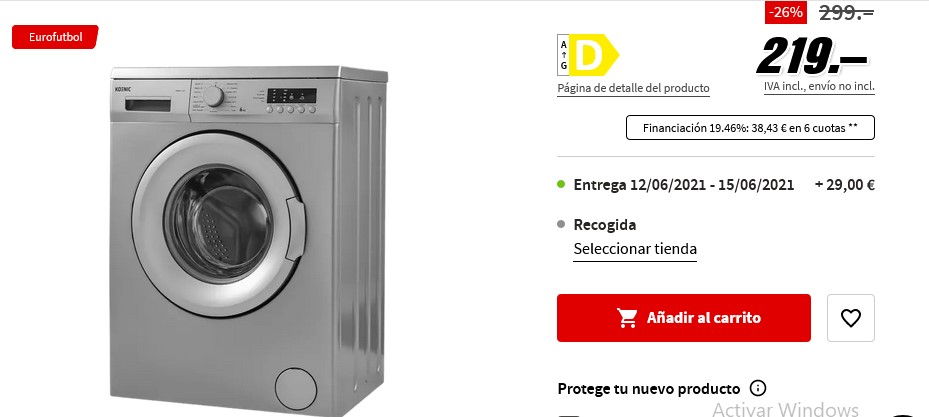Open the energy class D label

click(x=588, y=54)
